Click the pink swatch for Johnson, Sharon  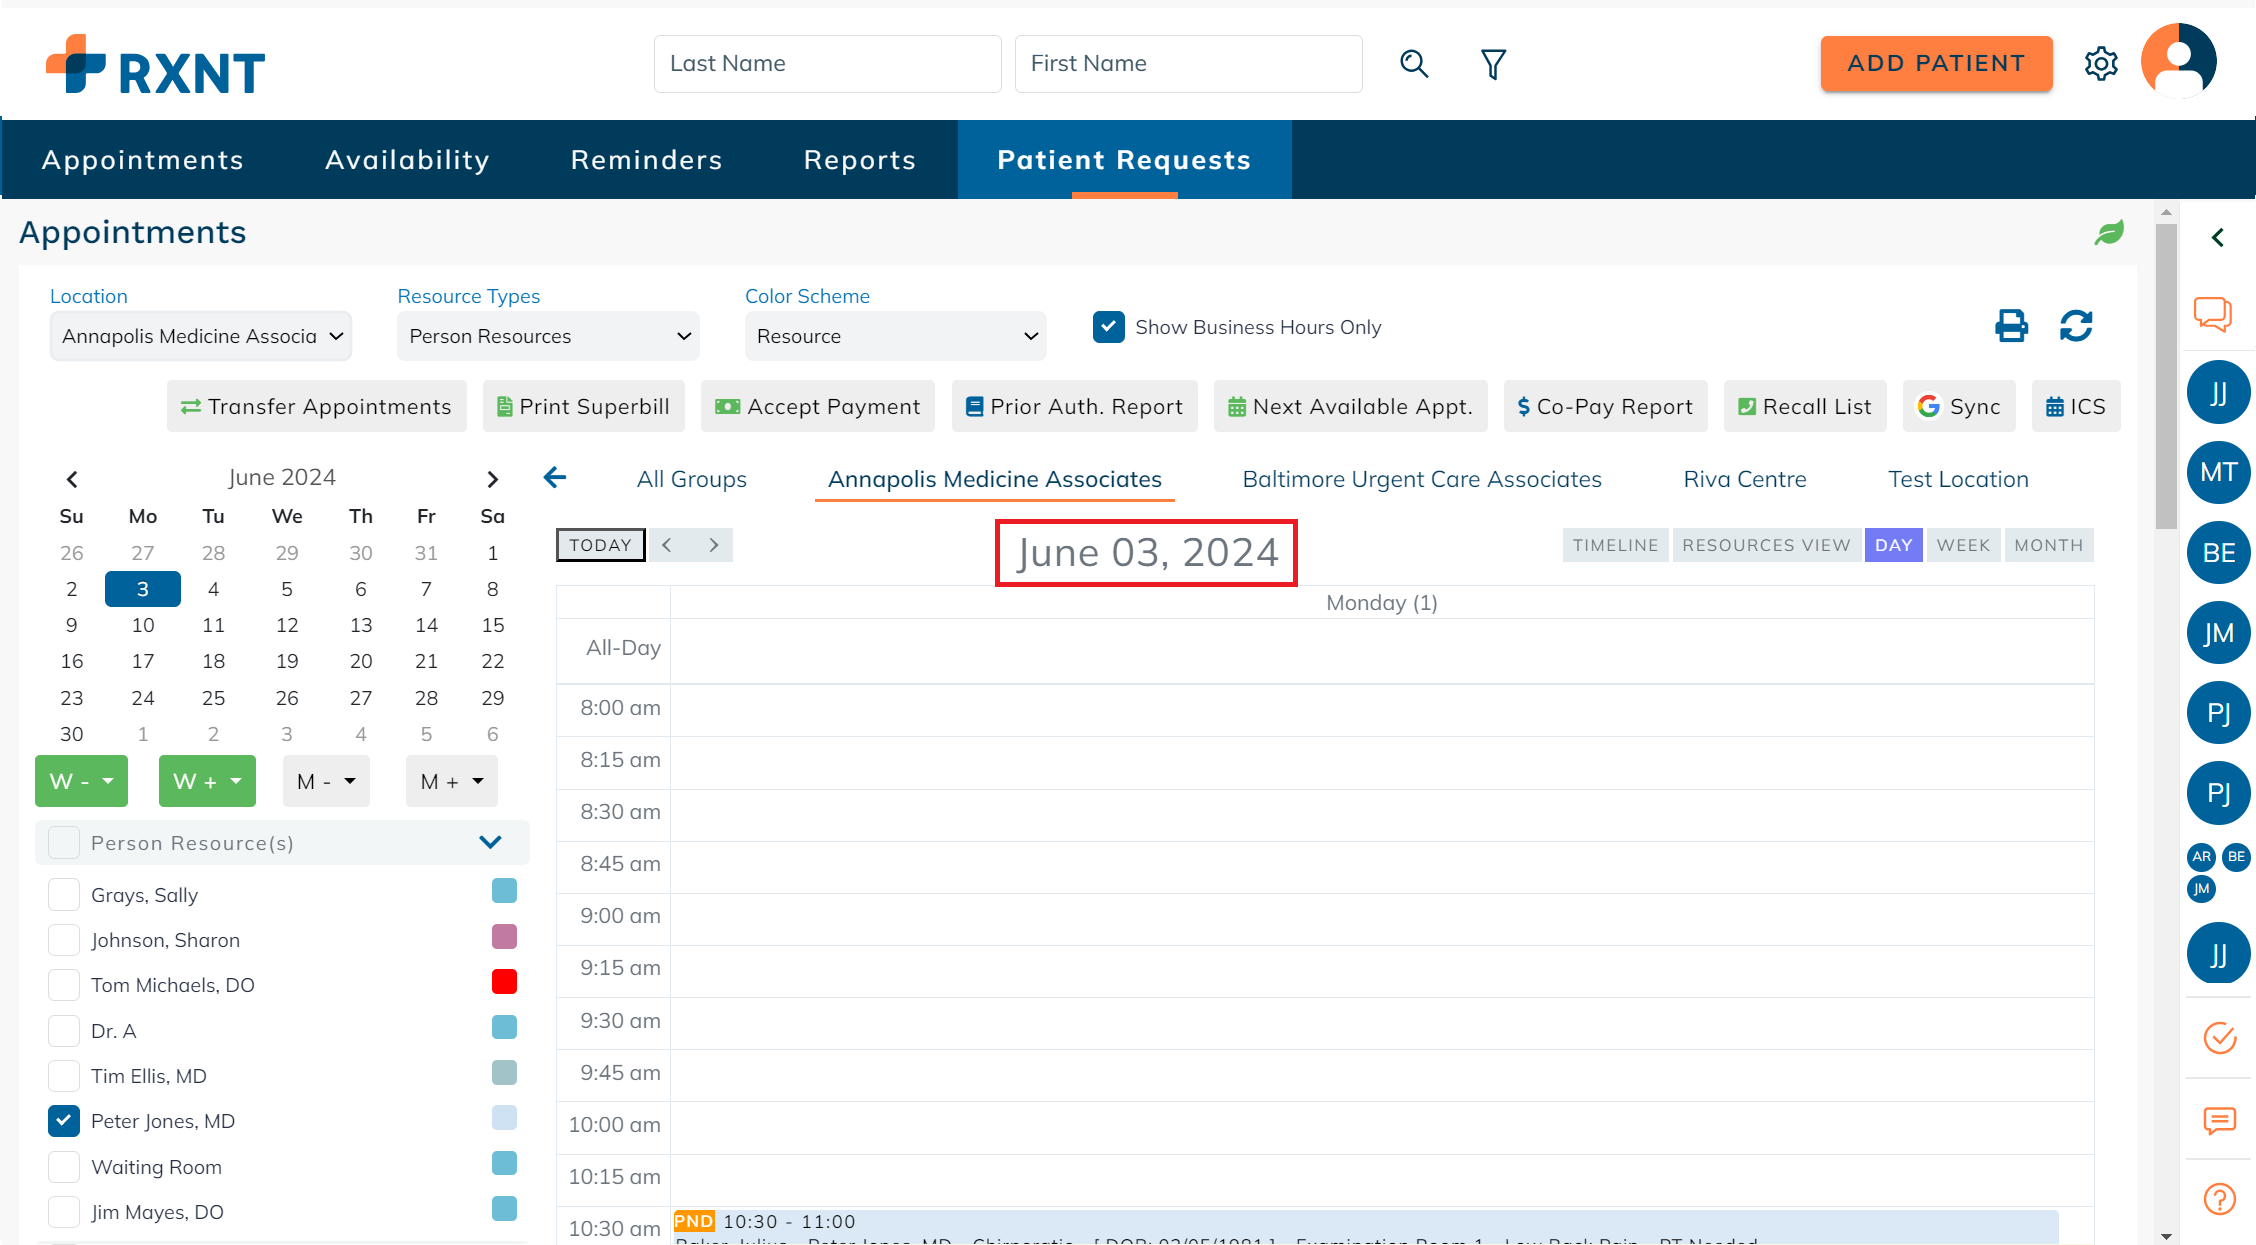click(x=504, y=936)
